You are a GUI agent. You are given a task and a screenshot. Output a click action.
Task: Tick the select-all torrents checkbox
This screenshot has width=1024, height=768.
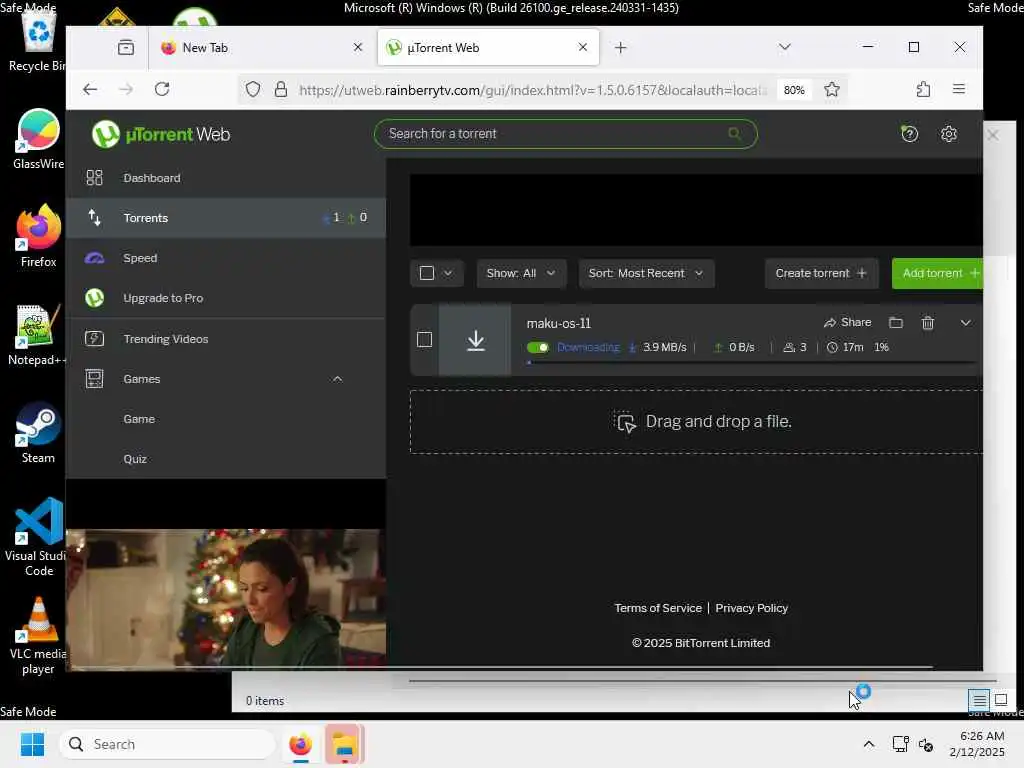426,273
